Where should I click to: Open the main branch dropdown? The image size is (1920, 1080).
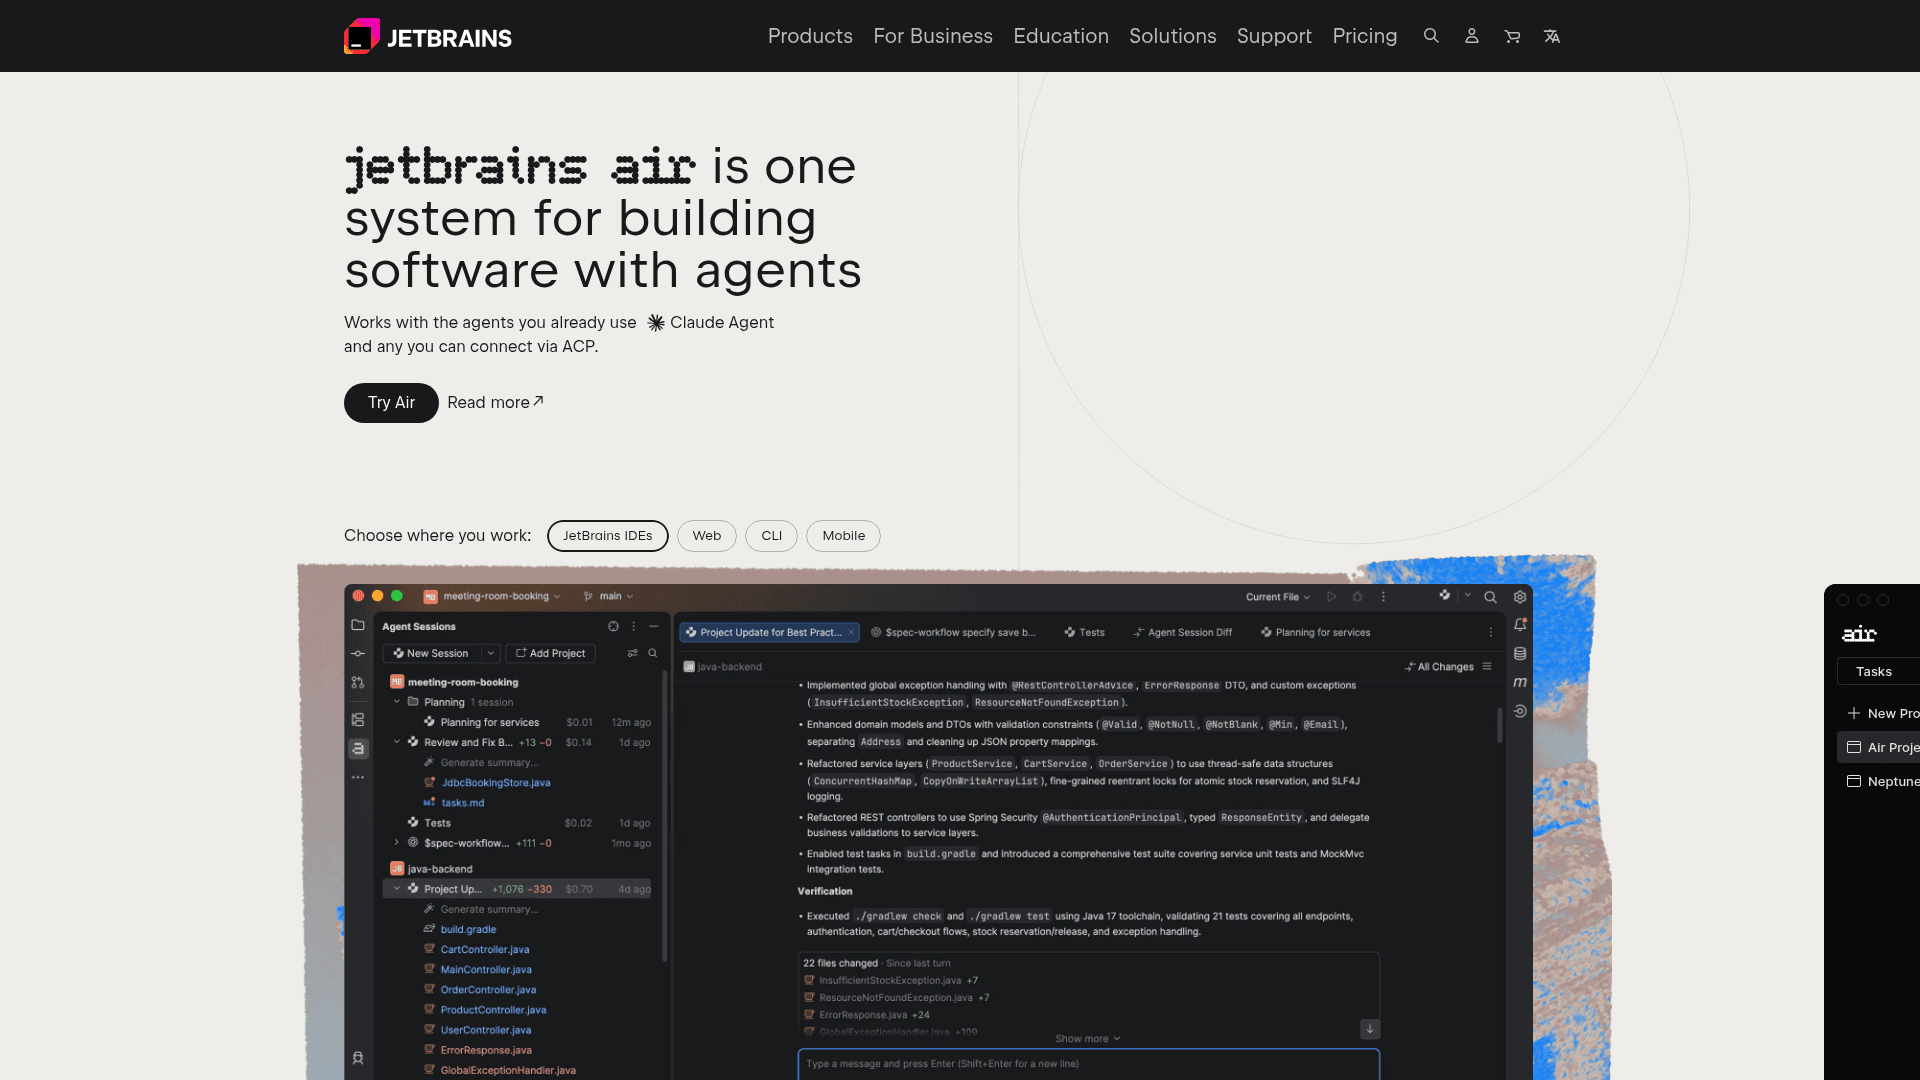[x=609, y=597]
